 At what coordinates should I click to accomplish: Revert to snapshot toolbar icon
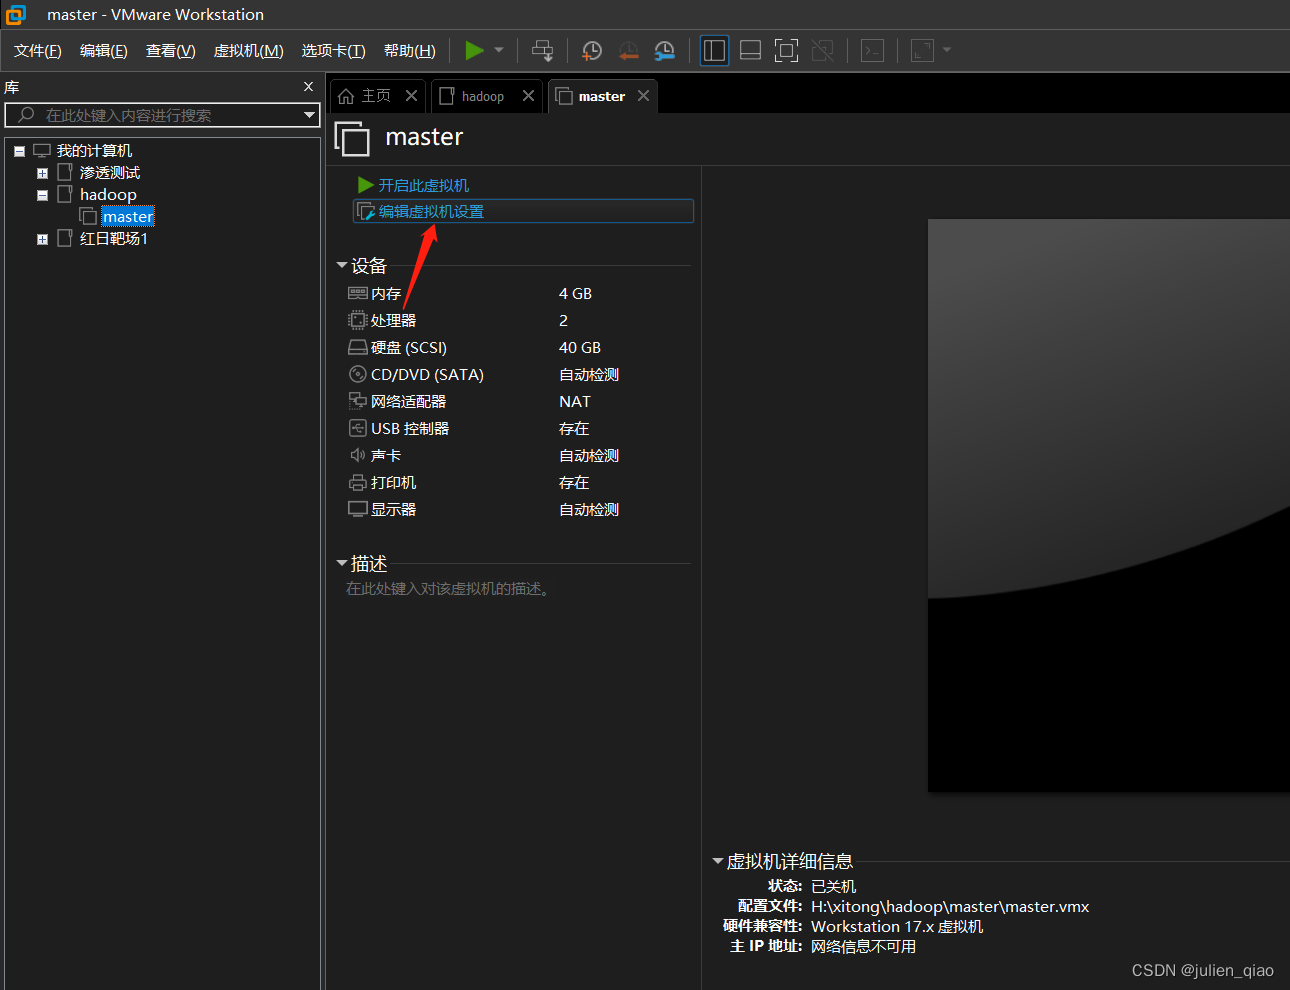click(628, 50)
